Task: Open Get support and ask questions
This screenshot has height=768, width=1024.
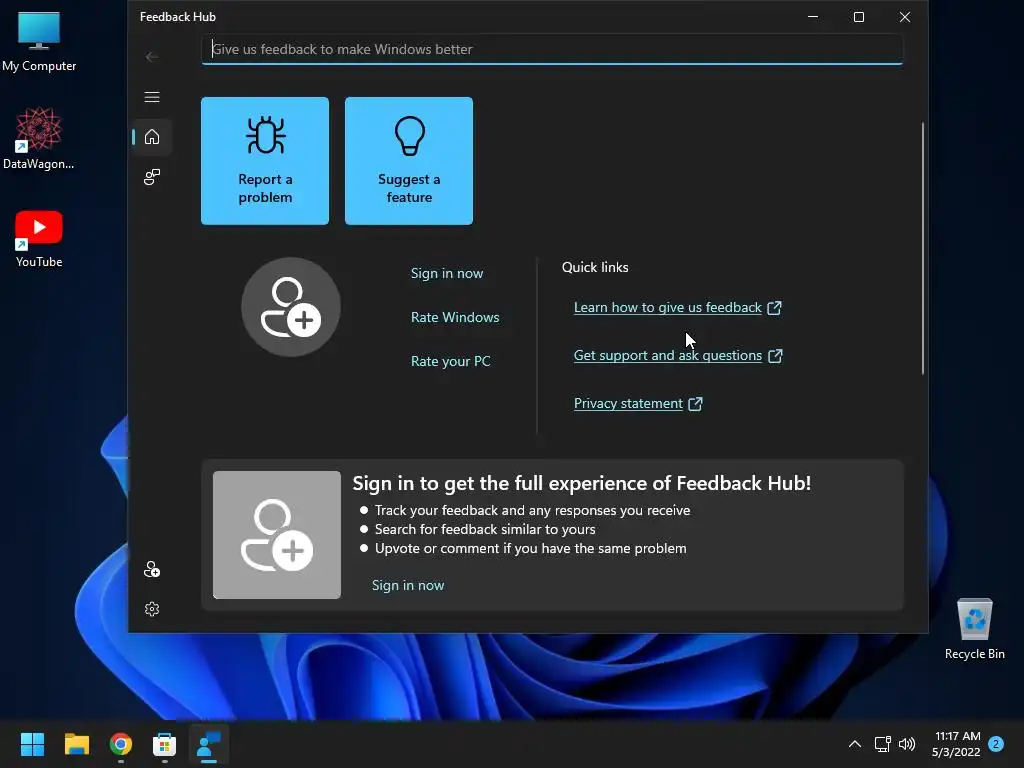Action: point(667,355)
